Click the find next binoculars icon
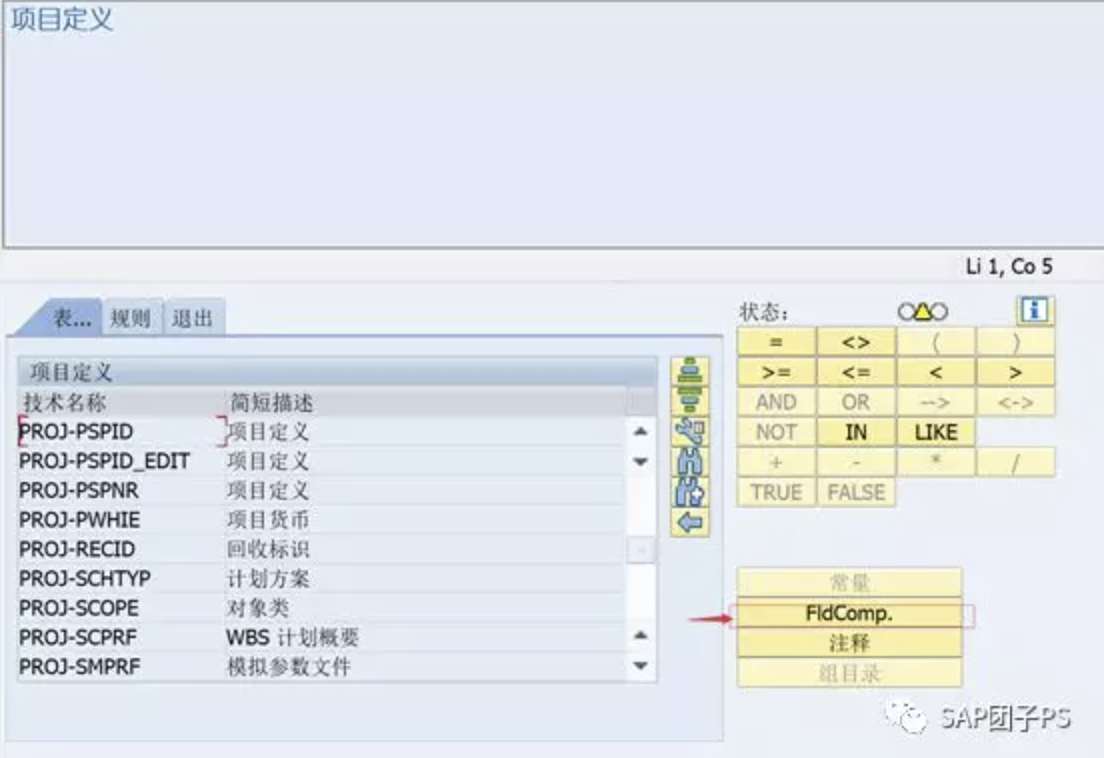This screenshot has width=1104, height=758. click(x=689, y=492)
